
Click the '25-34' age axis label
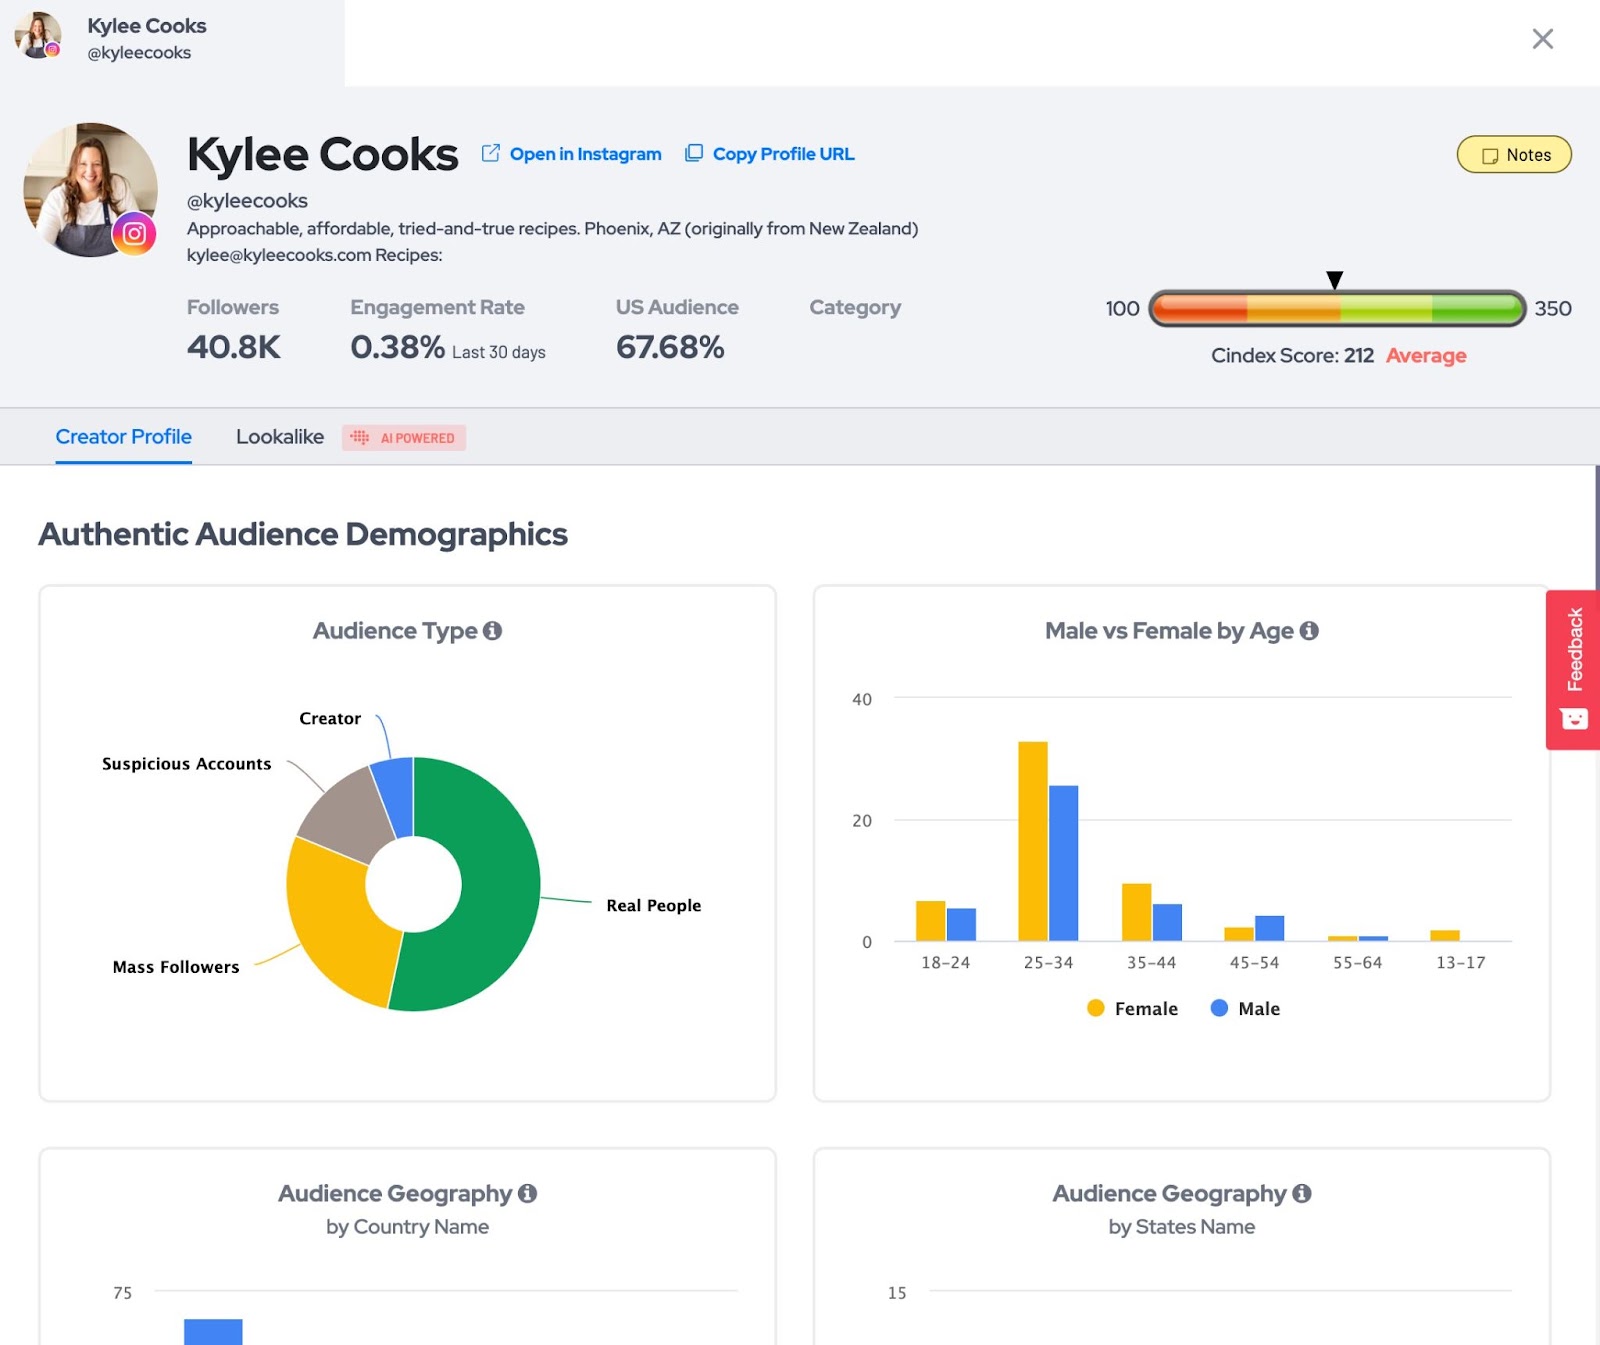1048,963
